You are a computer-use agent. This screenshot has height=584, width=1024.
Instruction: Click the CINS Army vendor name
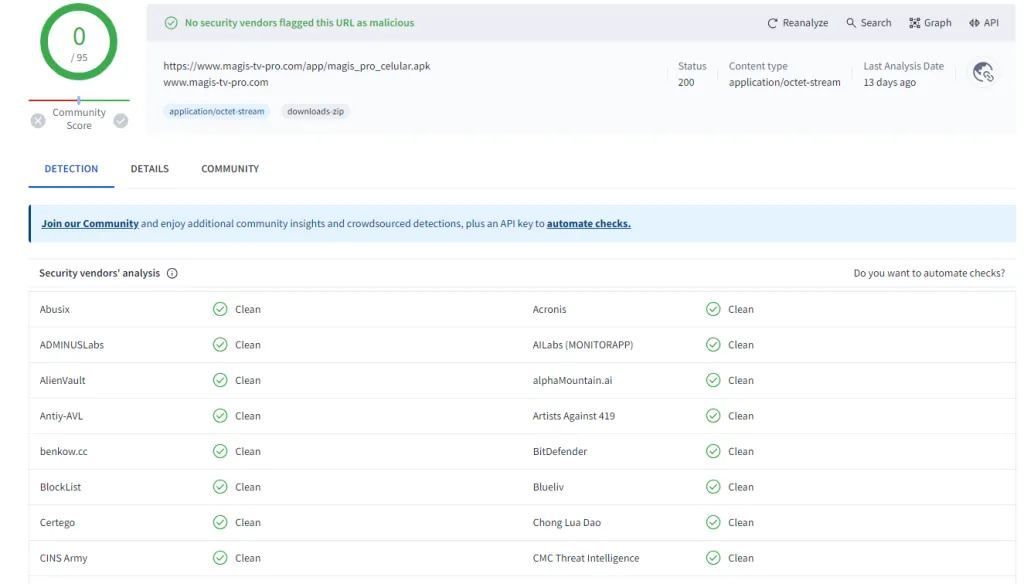tap(63, 558)
